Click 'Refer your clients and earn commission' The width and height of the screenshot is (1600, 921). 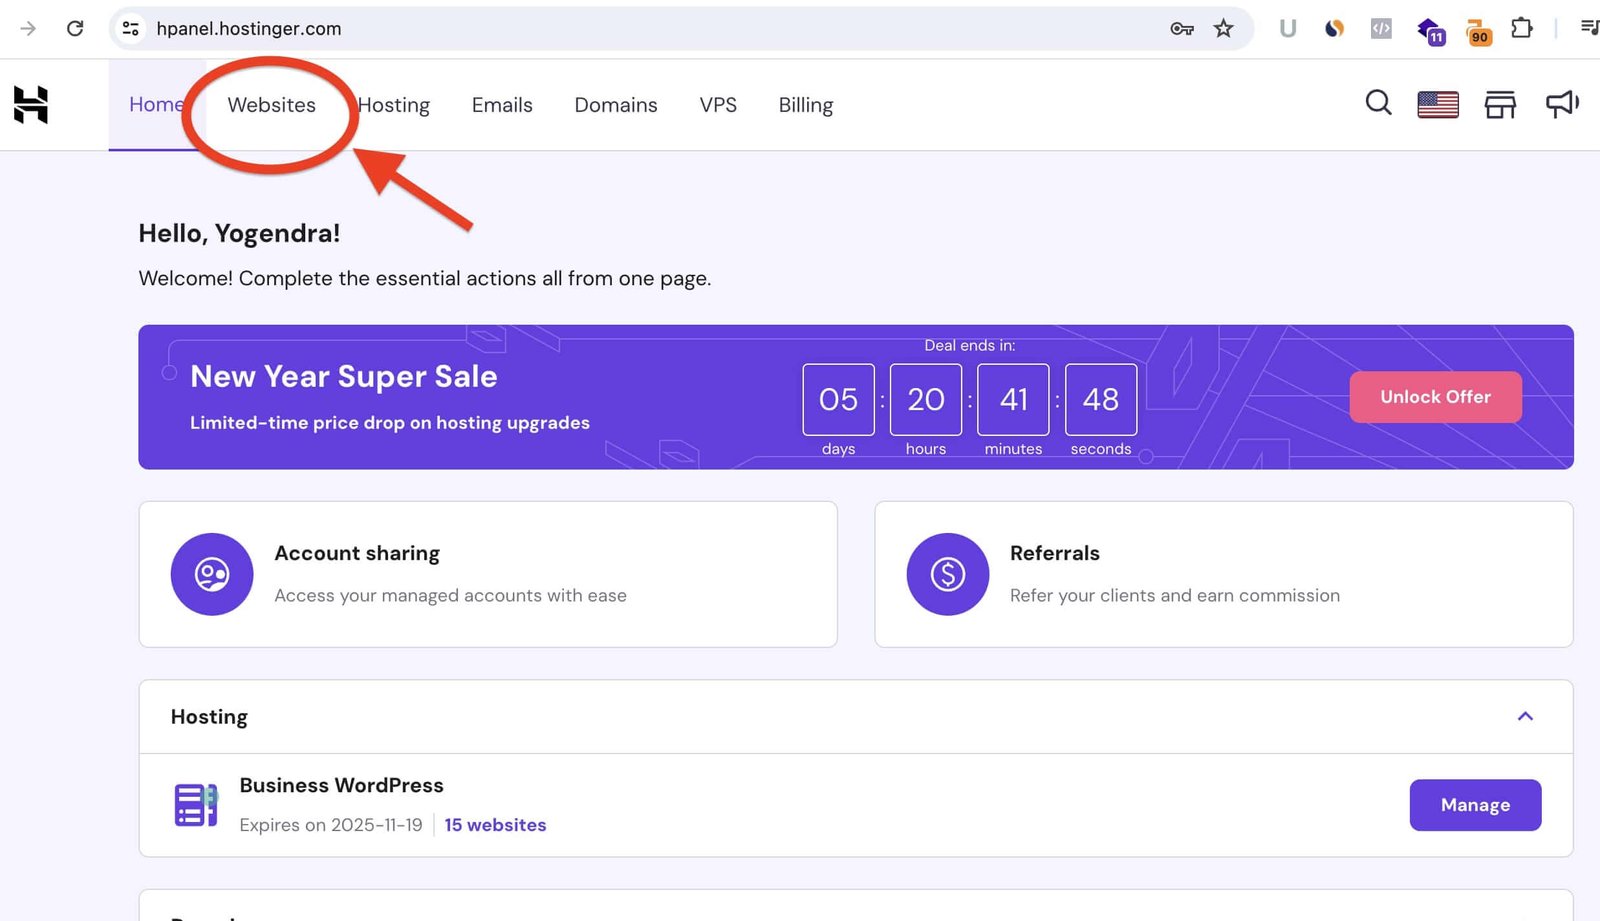[1175, 596]
